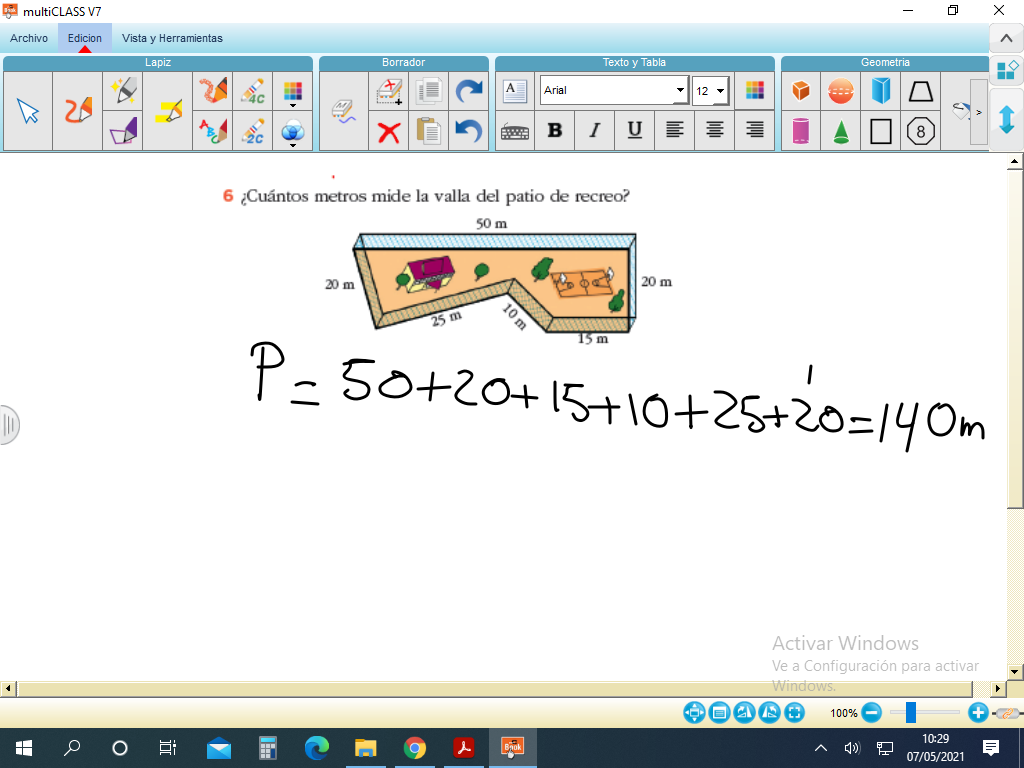Click the fit page width view button
Image resolution: width=1024 pixels, height=768 pixels.
(719, 712)
